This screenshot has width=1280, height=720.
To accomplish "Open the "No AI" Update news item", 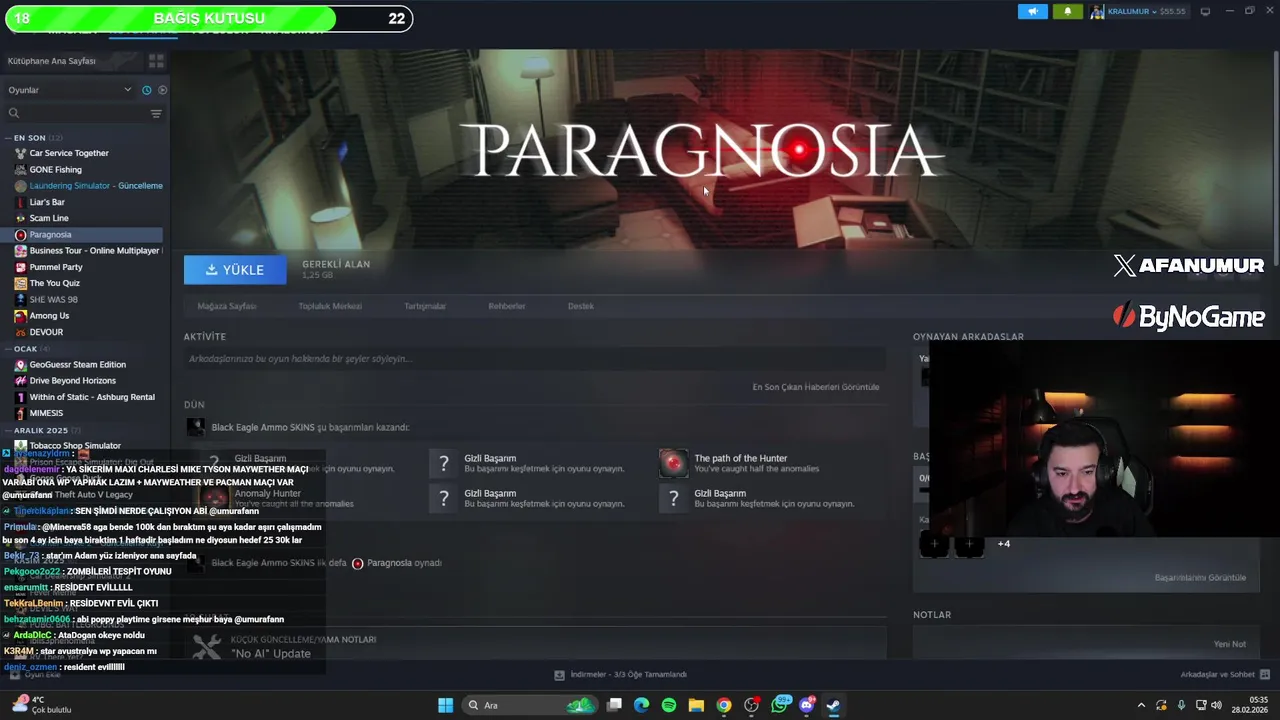I will pyautogui.click(x=271, y=654).
